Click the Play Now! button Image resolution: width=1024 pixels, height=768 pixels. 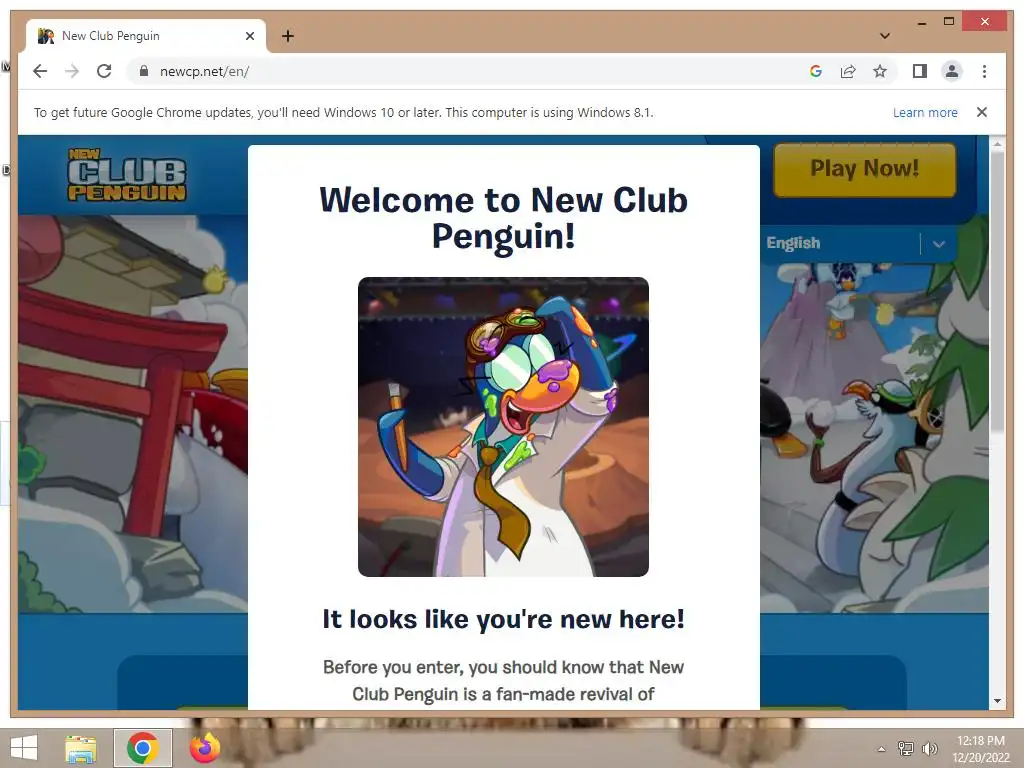[x=865, y=170]
